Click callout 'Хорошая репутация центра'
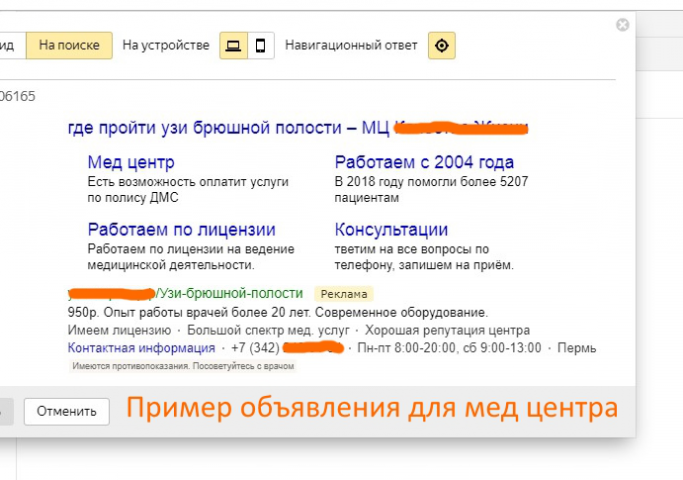This screenshot has height=480, width=683. click(x=447, y=330)
